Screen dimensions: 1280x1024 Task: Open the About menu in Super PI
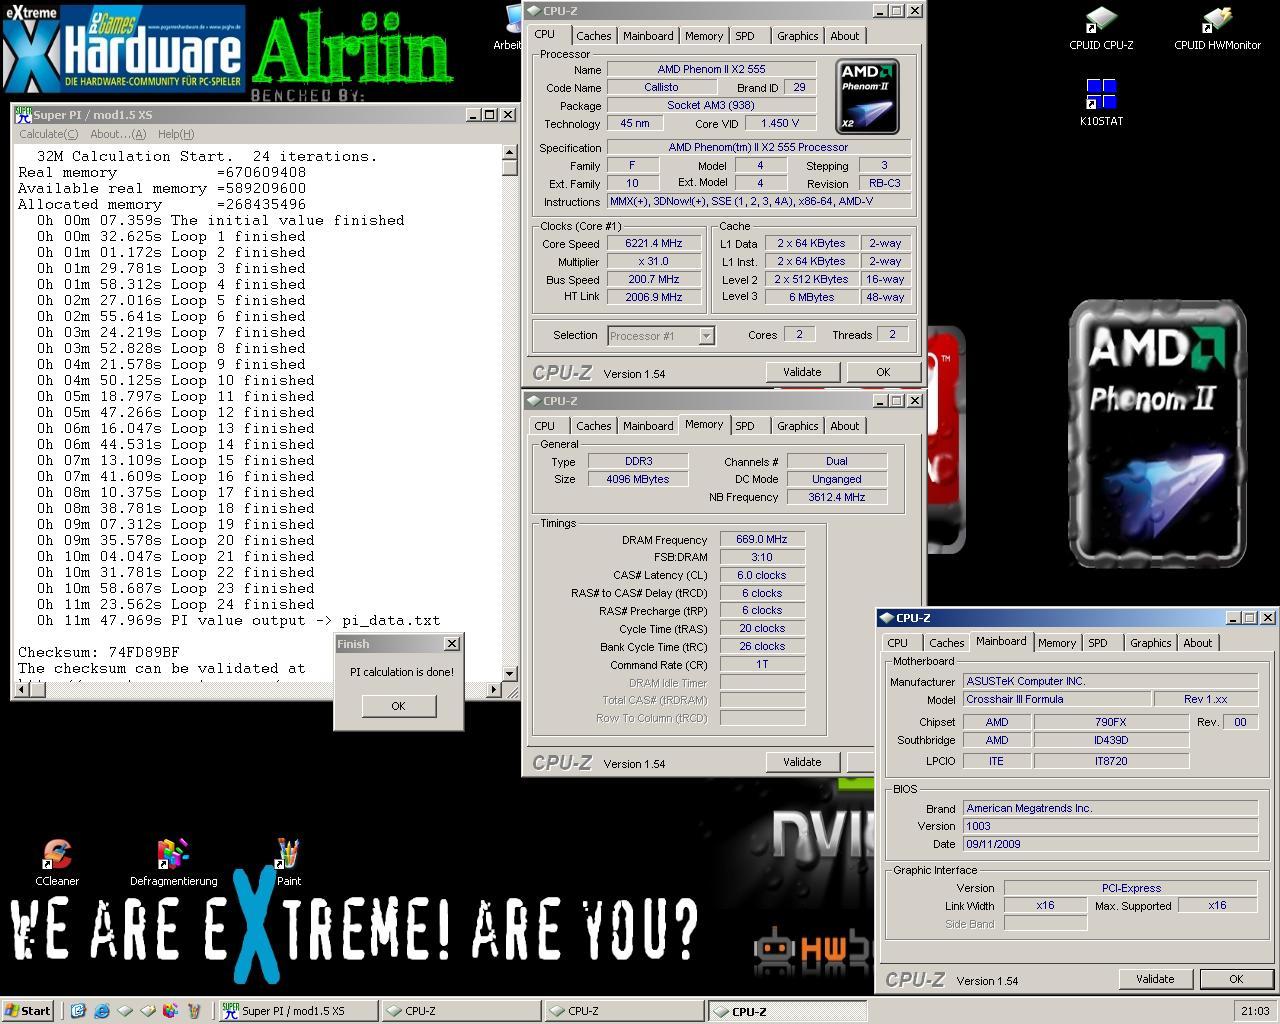coord(118,134)
